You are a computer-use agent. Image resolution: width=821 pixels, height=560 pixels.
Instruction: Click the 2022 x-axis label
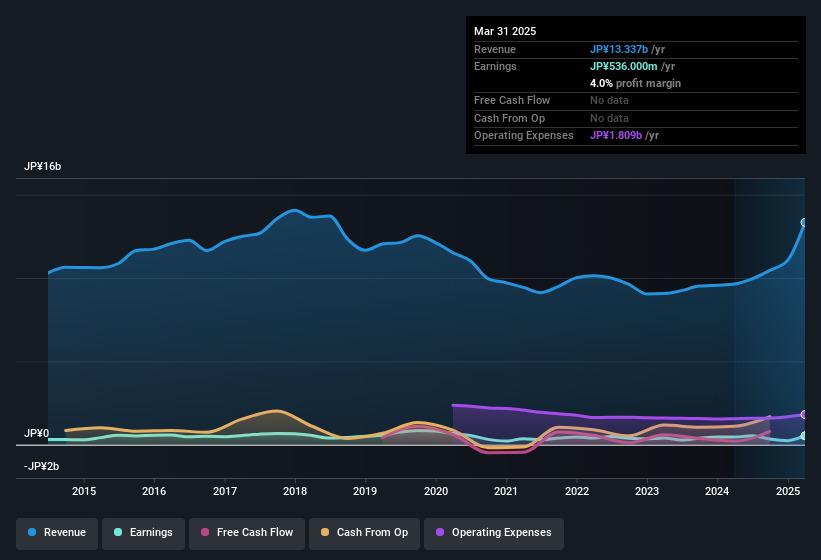(577, 491)
